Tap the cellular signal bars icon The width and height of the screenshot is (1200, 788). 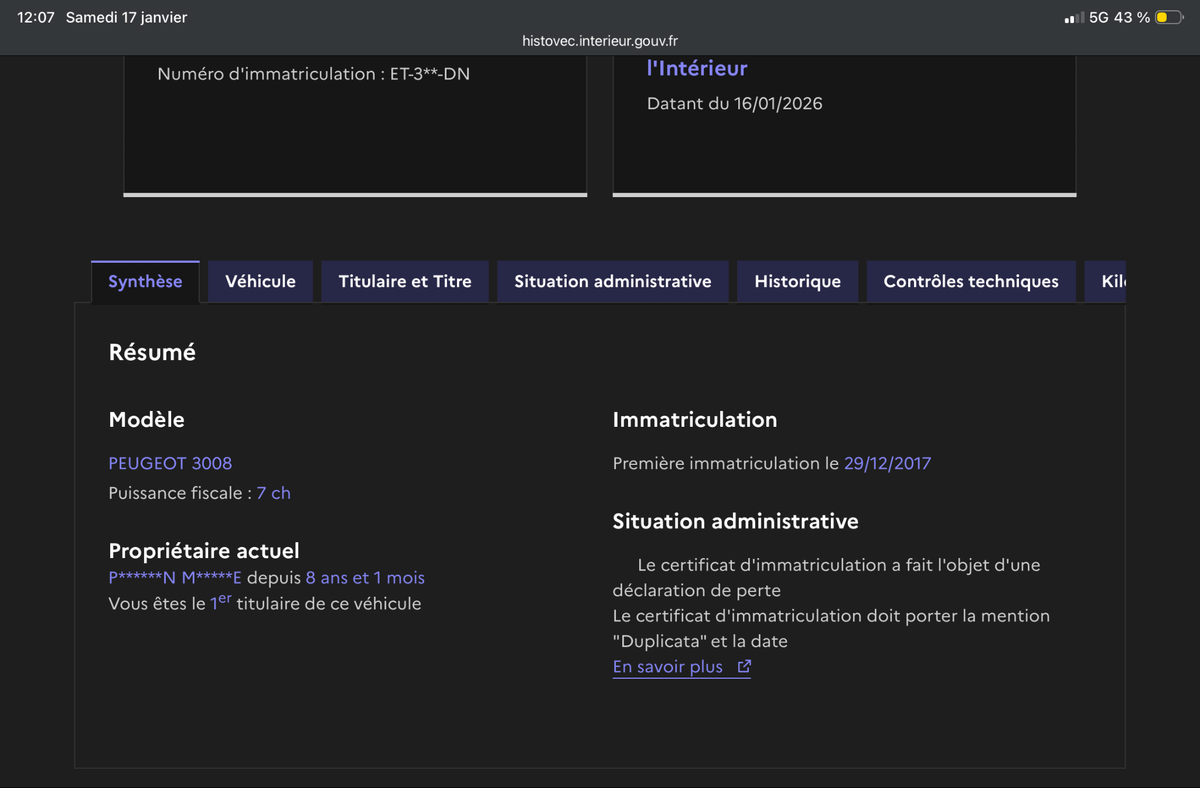click(x=1074, y=18)
